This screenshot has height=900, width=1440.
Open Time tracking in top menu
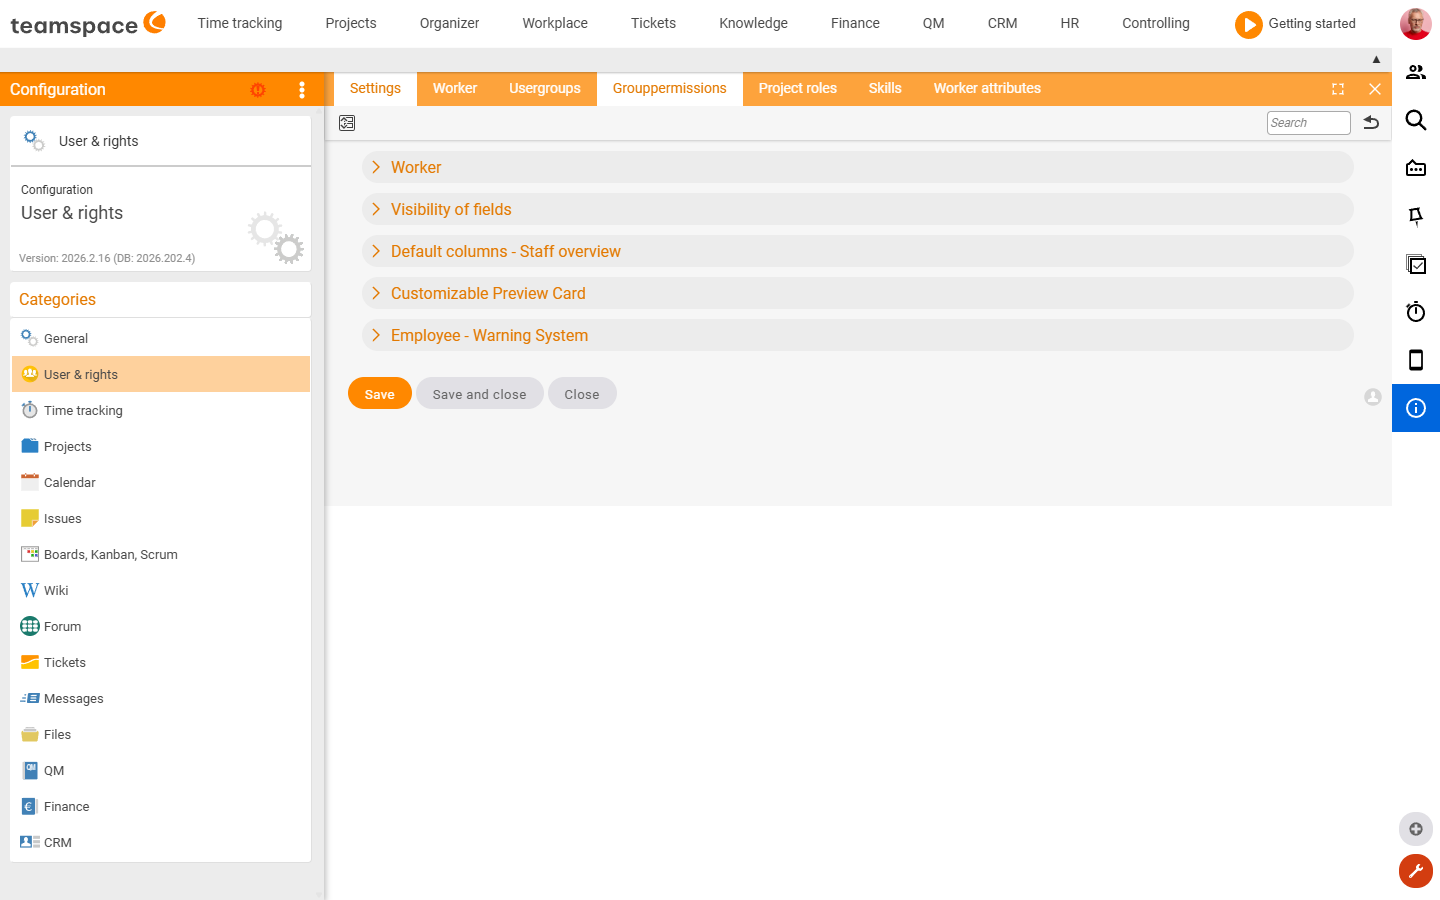coord(240,23)
